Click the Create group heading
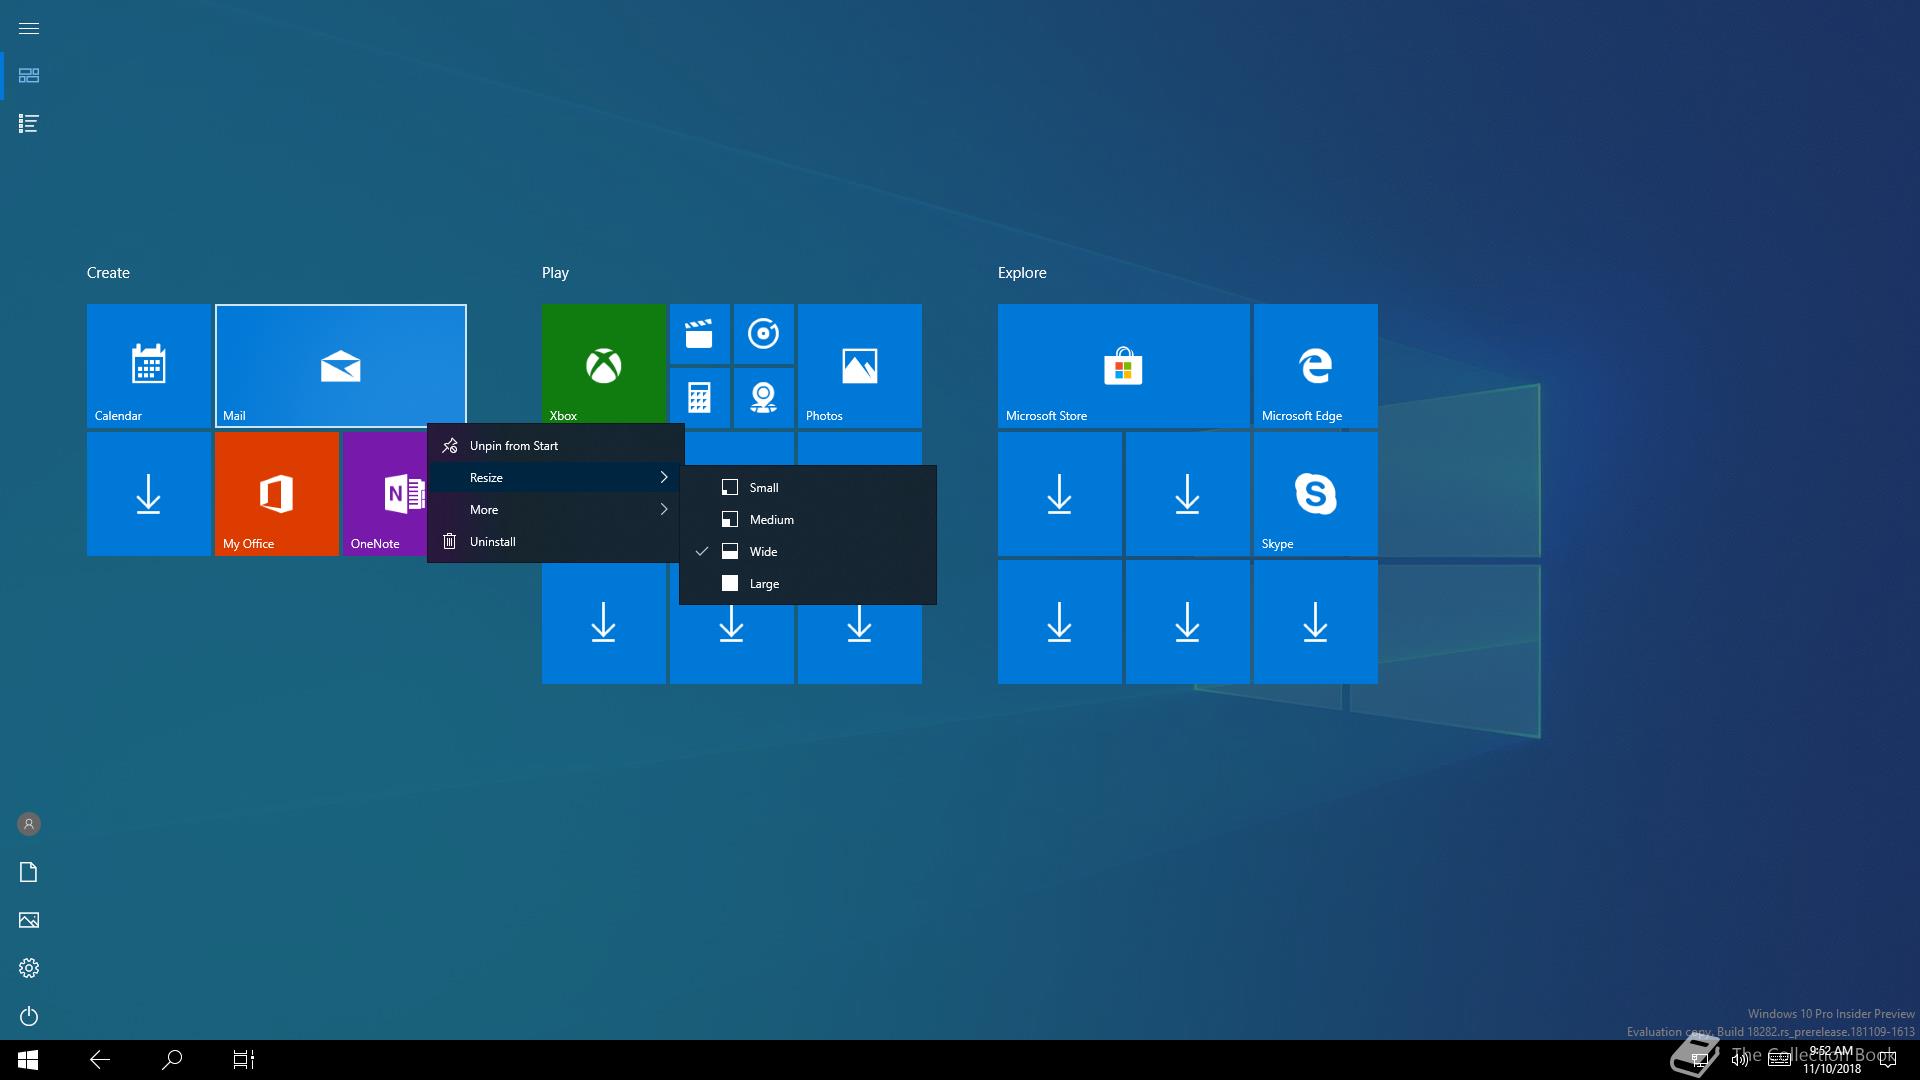The image size is (1920, 1080). tap(108, 273)
